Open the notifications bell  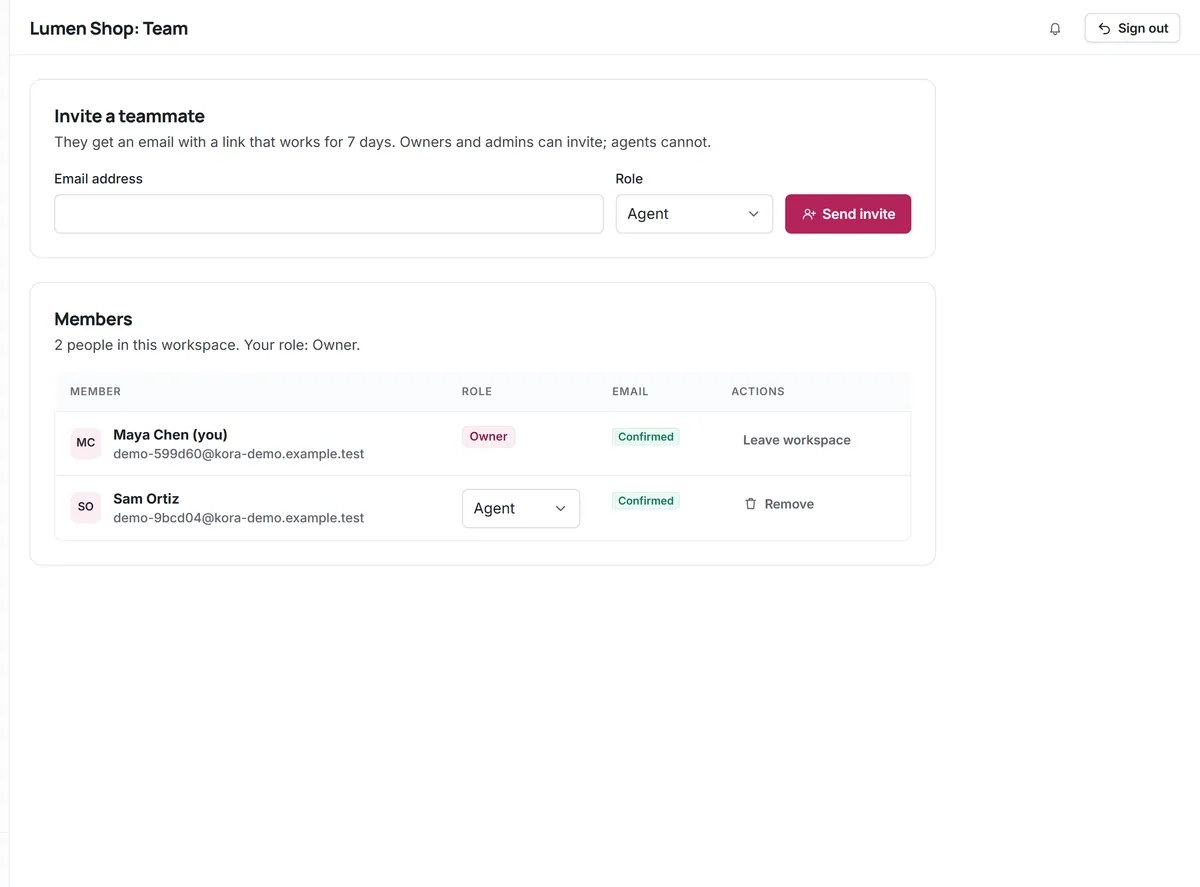[1055, 29]
